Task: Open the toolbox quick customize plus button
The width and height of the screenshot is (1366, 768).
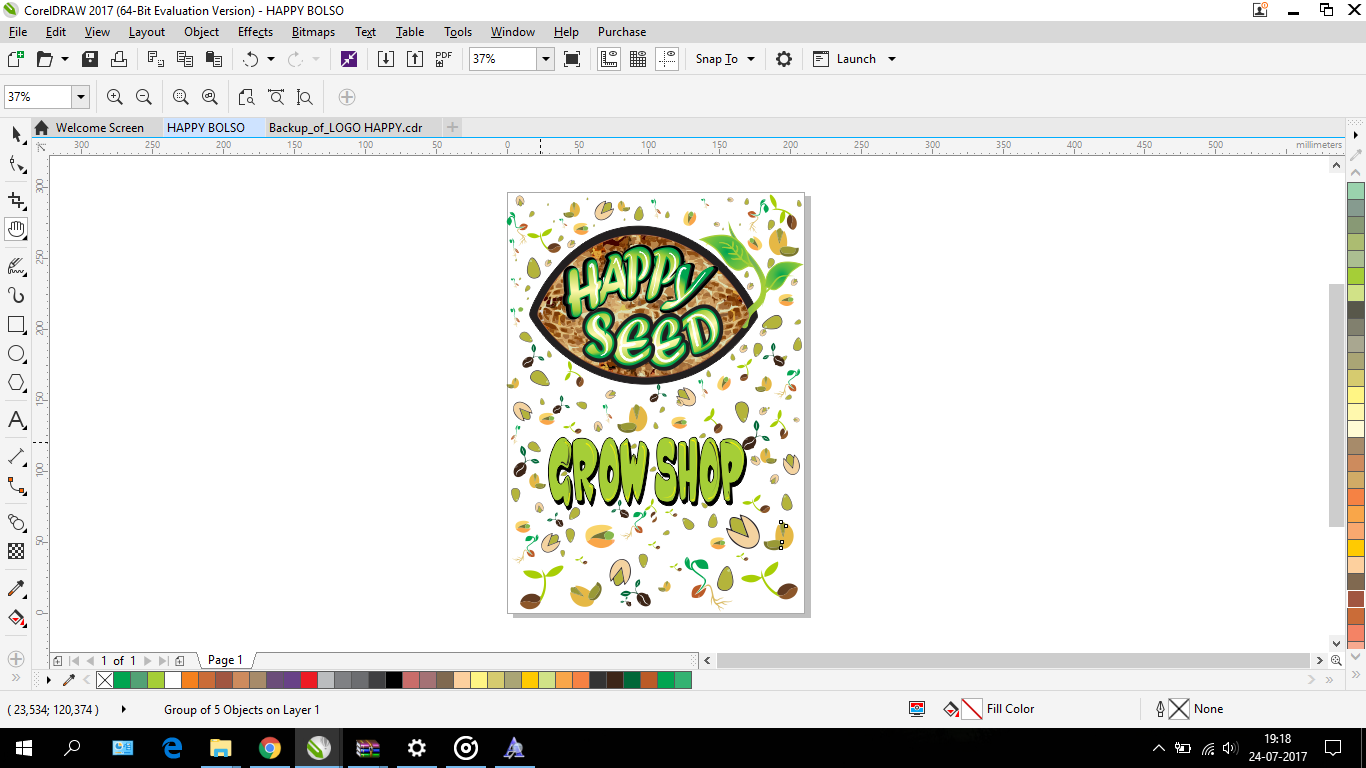Action: point(16,659)
